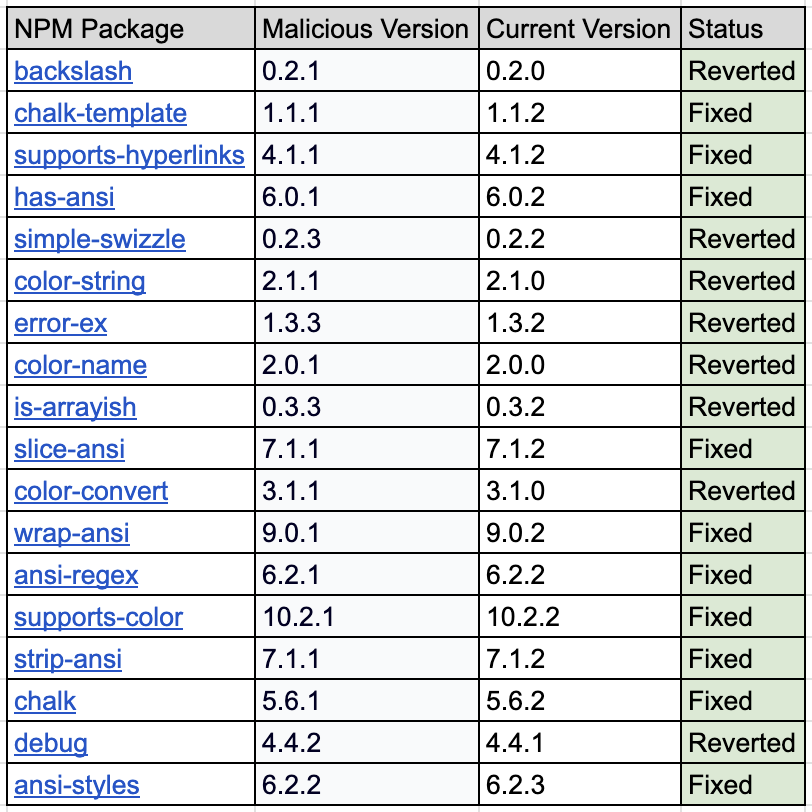Follow the slice-ansi link

(x=69, y=449)
